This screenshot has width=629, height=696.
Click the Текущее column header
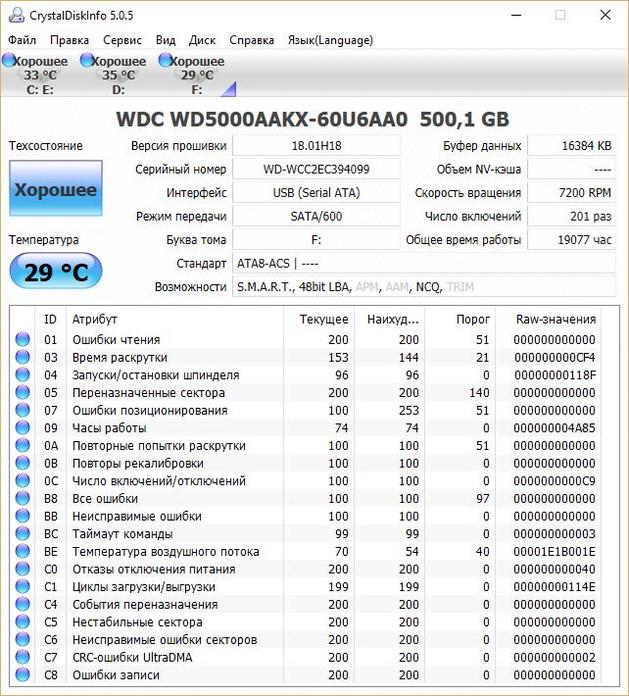pos(319,319)
